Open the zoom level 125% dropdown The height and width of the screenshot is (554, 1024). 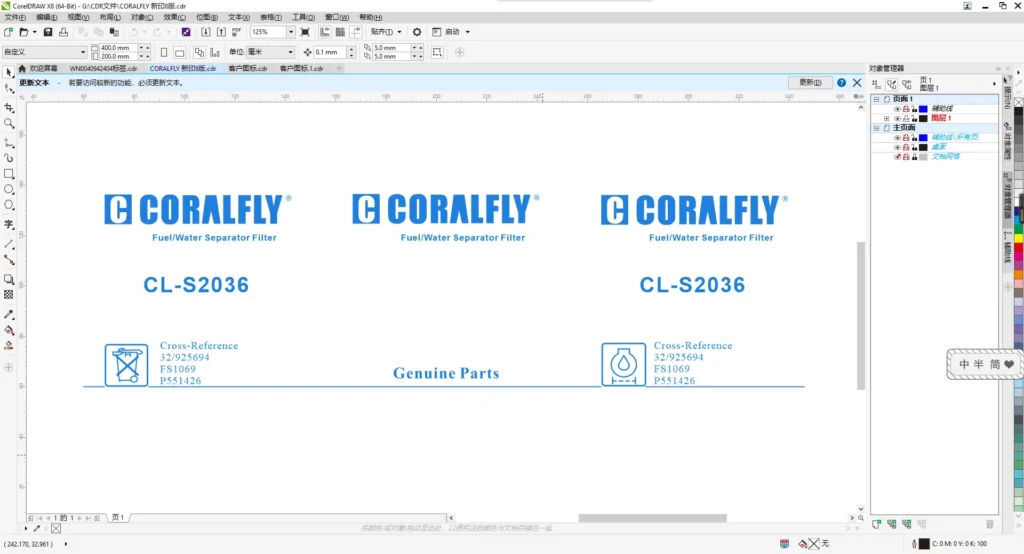[x=291, y=32]
